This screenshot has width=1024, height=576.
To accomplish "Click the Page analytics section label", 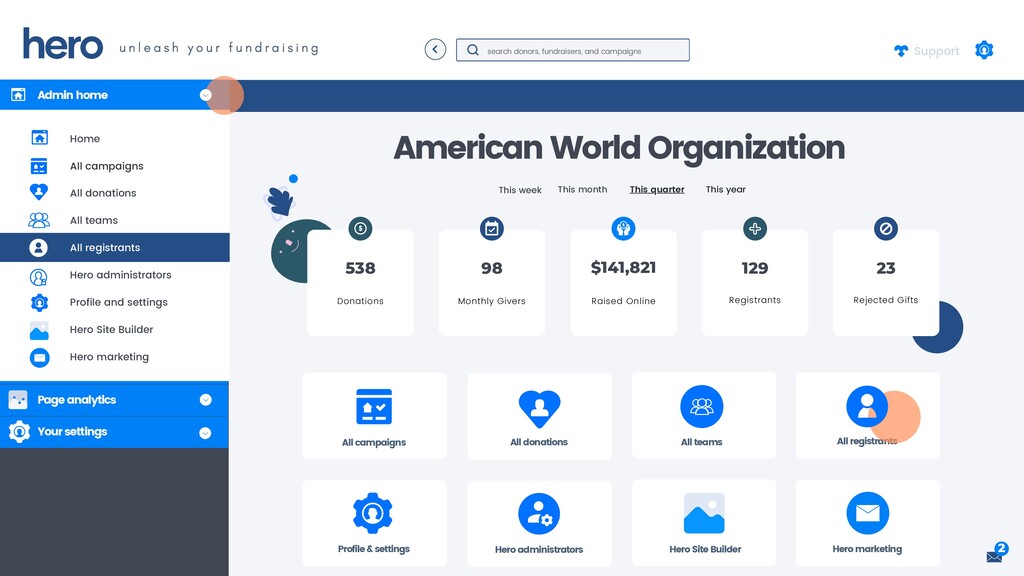I will pyautogui.click(x=76, y=400).
